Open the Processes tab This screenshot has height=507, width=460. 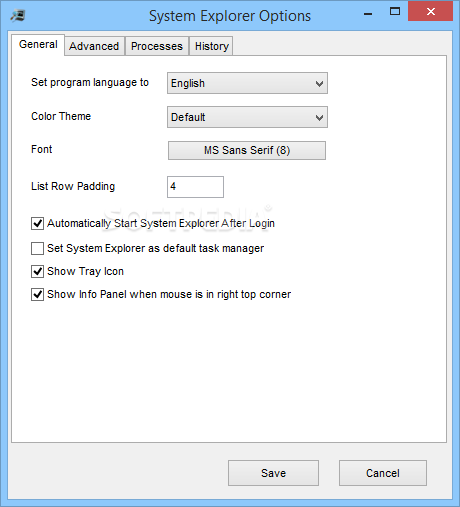[x=157, y=46]
